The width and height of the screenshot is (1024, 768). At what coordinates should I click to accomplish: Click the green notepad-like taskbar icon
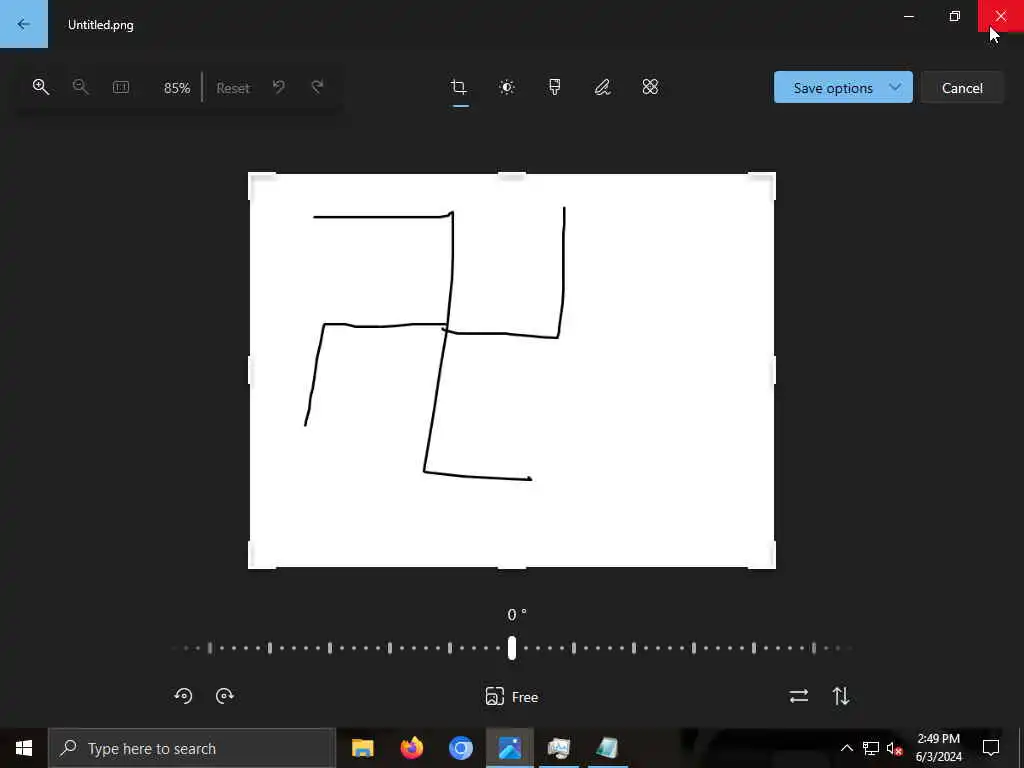[x=607, y=748]
